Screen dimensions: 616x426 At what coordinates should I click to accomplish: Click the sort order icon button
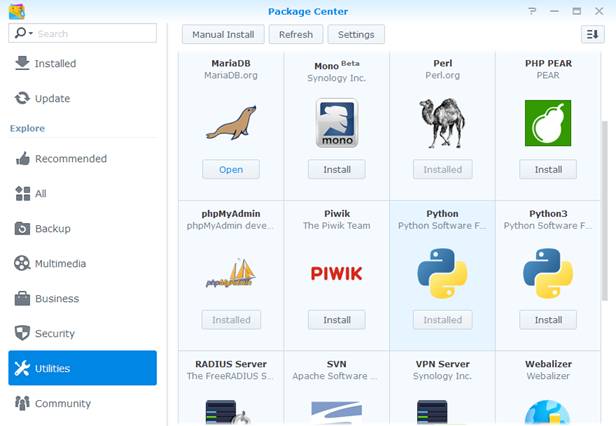pyautogui.click(x=592, y=34)
